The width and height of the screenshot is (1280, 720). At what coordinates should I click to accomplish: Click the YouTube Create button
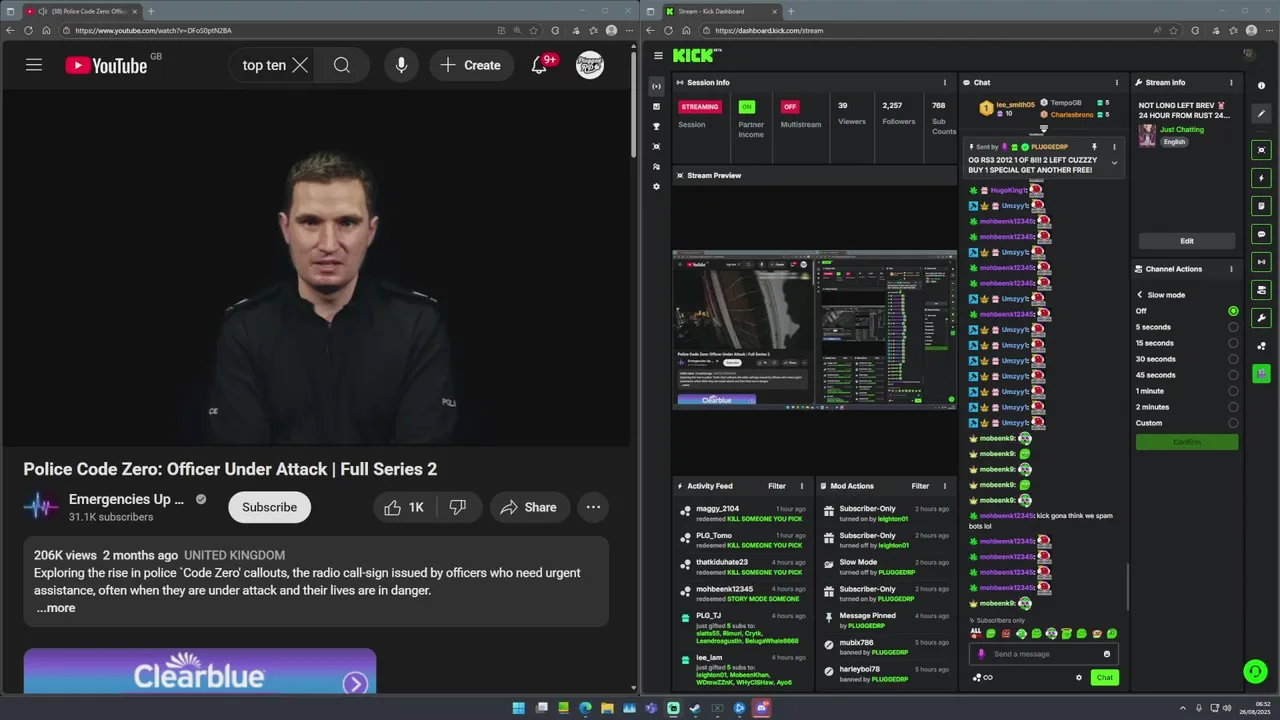(470, 65)
